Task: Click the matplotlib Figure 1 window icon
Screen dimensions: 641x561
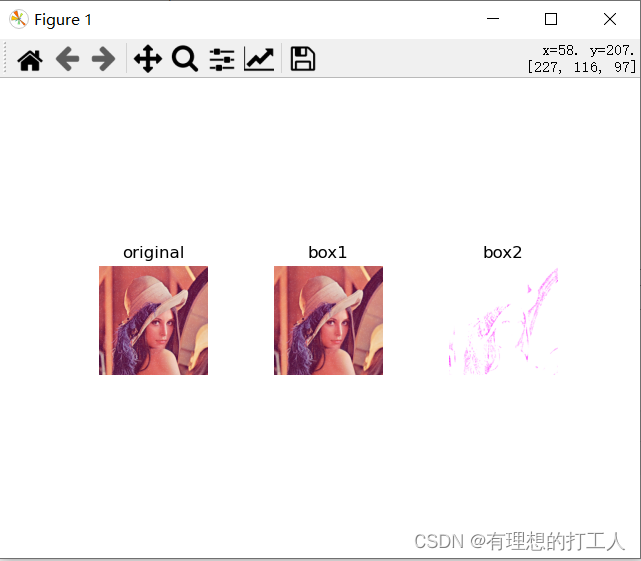Action: pos(18,19)
